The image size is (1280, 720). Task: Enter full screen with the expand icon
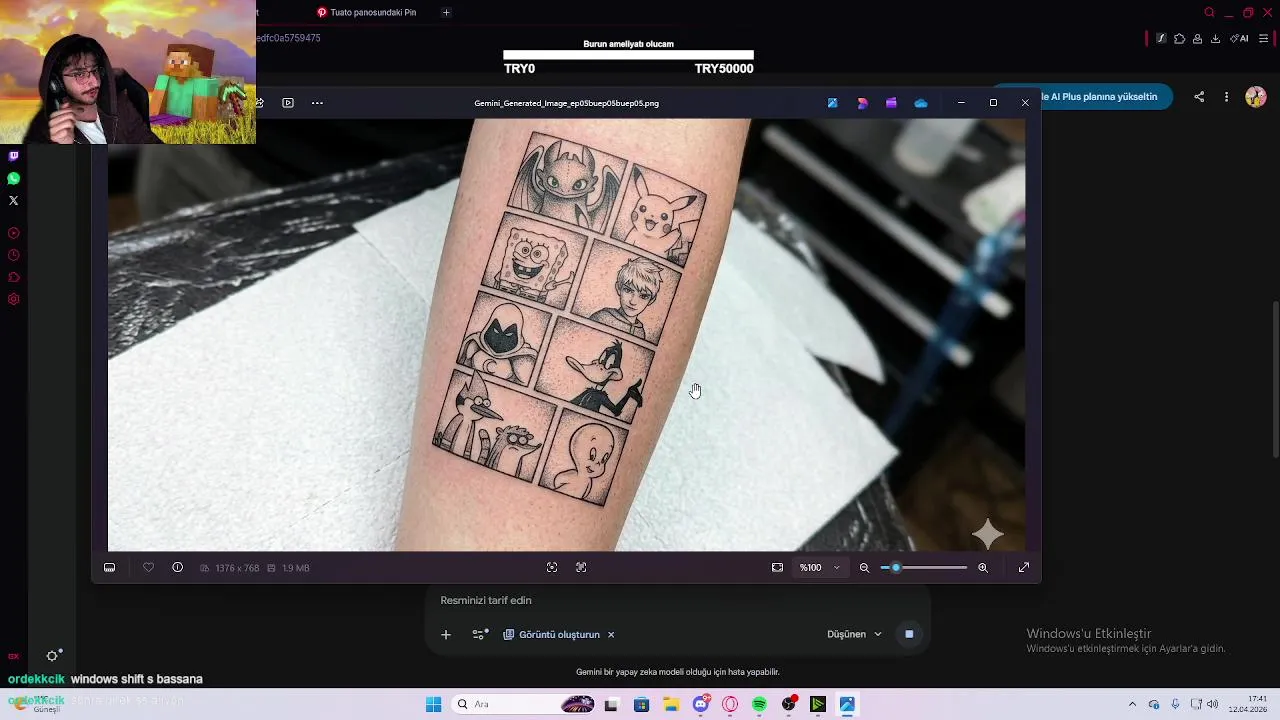[x=1024, y=568]
